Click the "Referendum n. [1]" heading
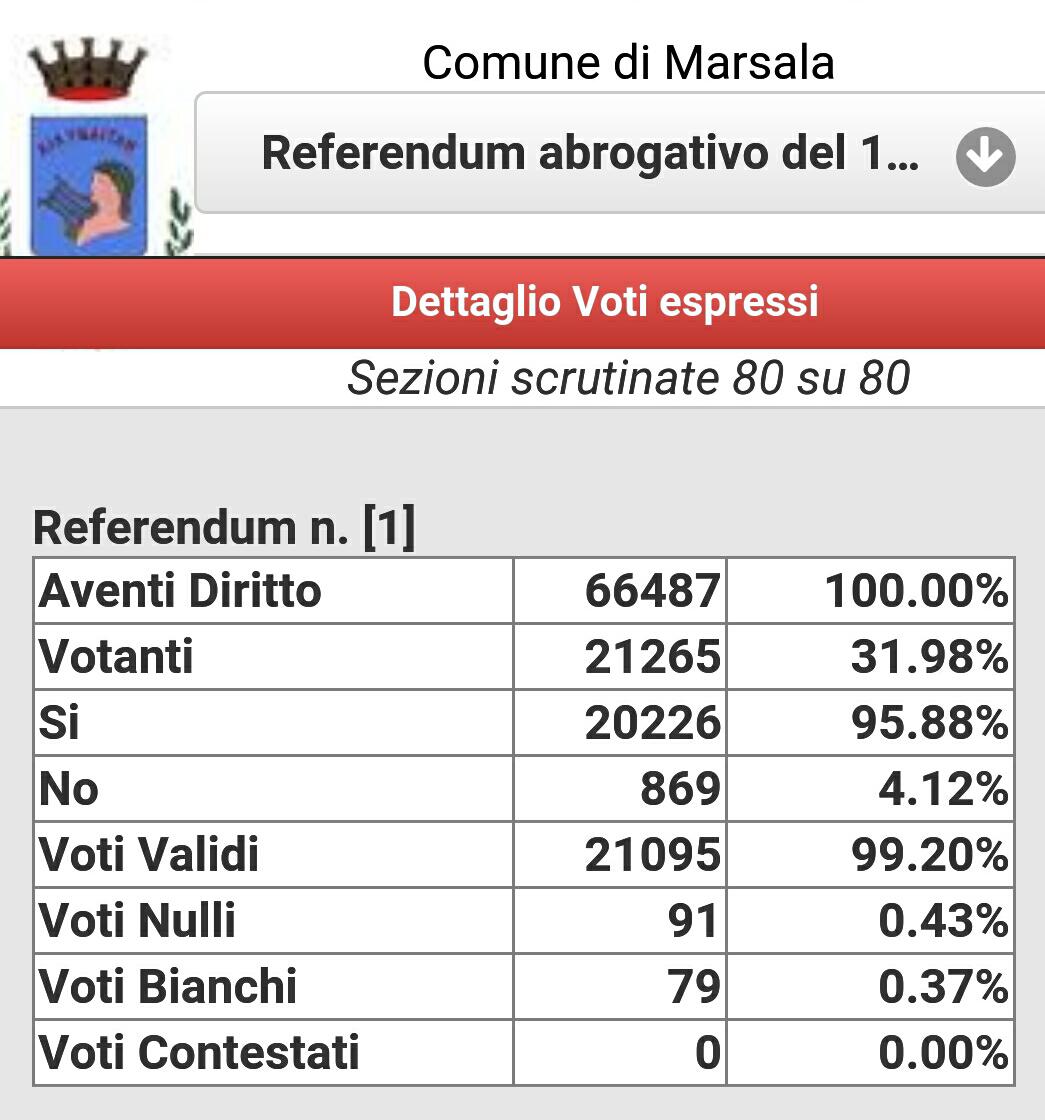This screenshot has height=1120, width=1045. 224,528
